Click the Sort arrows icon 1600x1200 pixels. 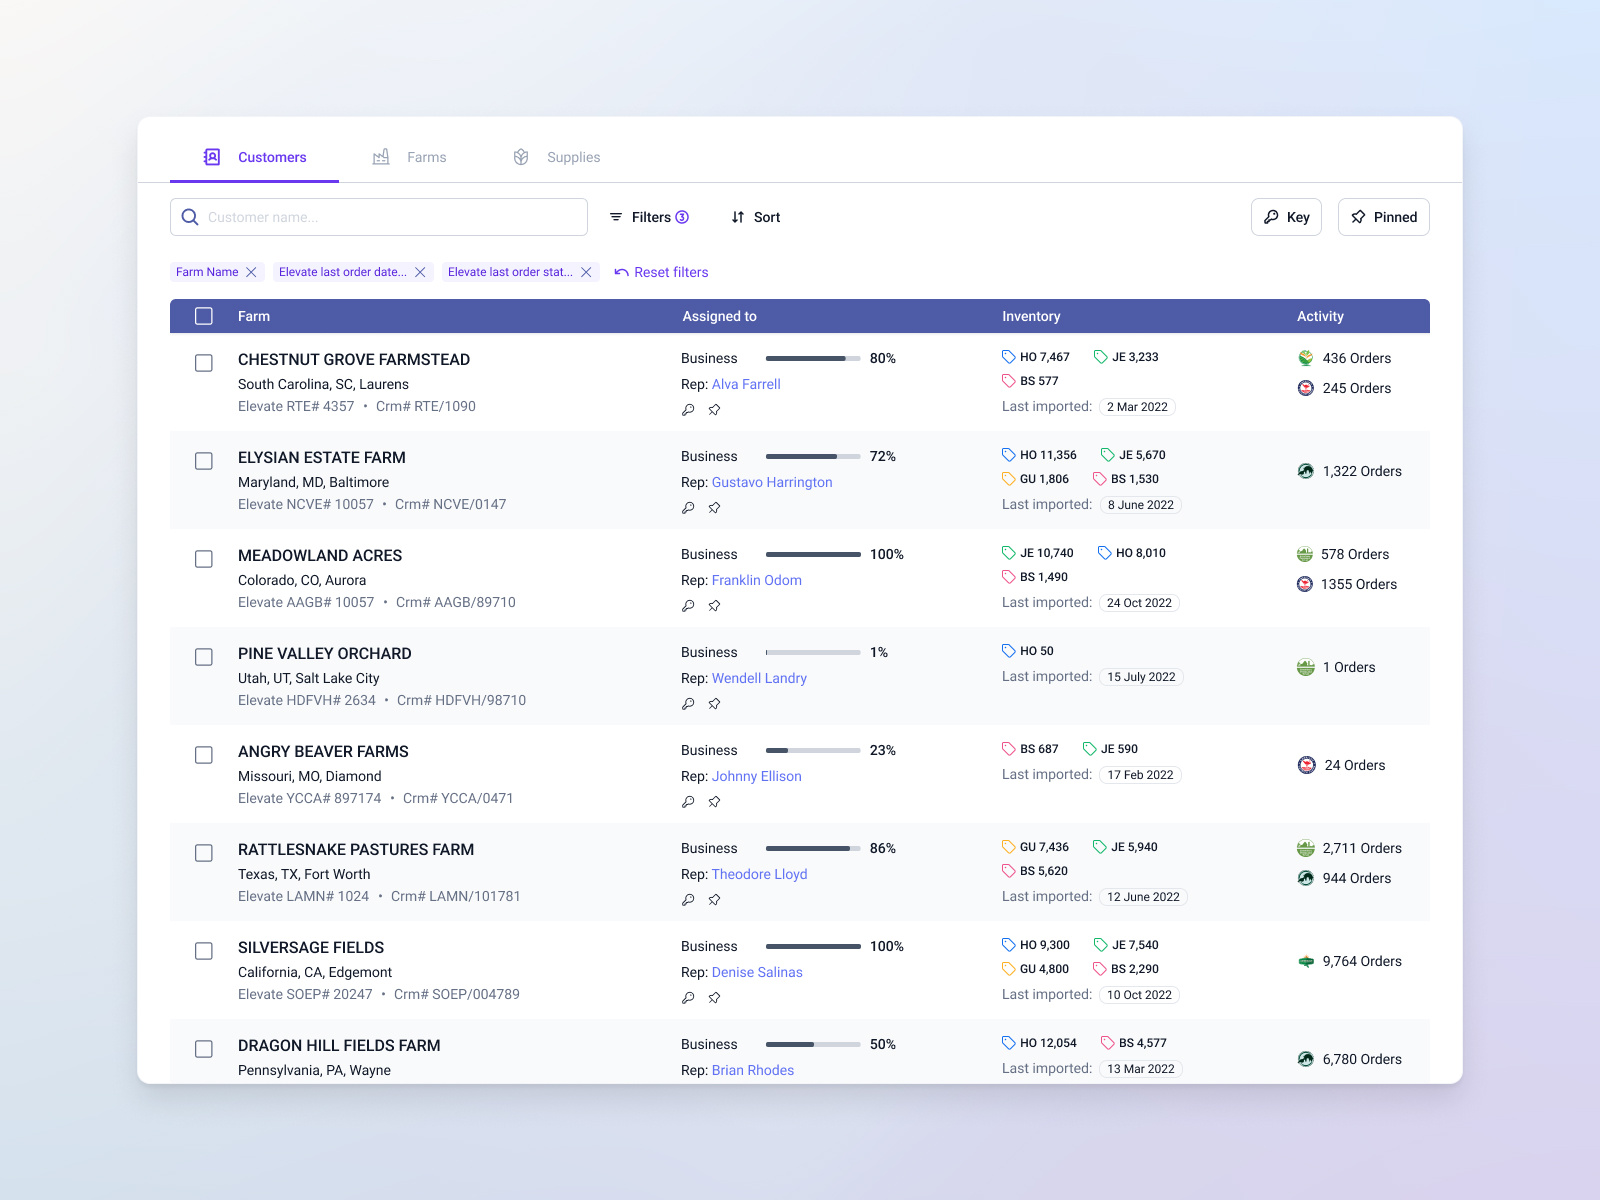[x=738, y=217]
